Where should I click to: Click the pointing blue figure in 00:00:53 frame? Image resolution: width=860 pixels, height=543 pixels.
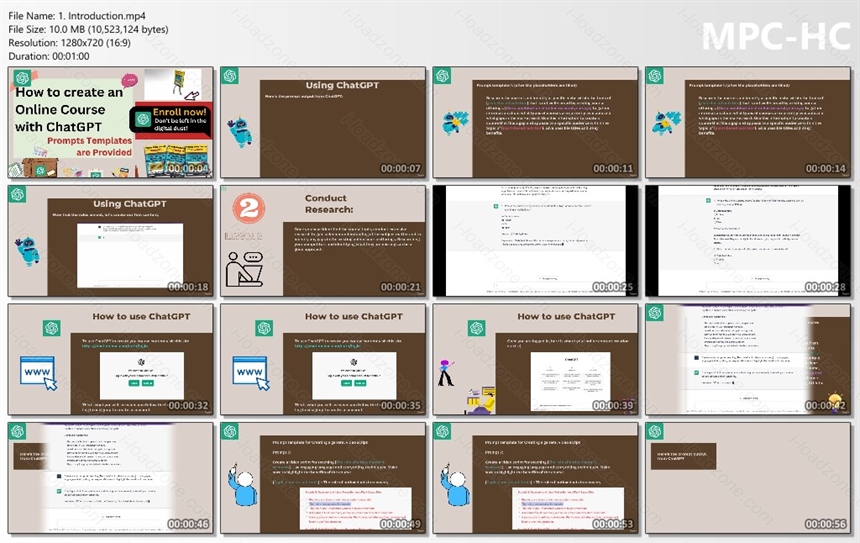[x=455, y=484]
